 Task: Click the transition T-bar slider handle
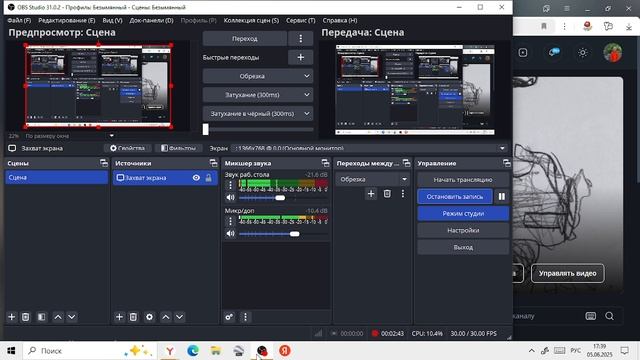206,129
